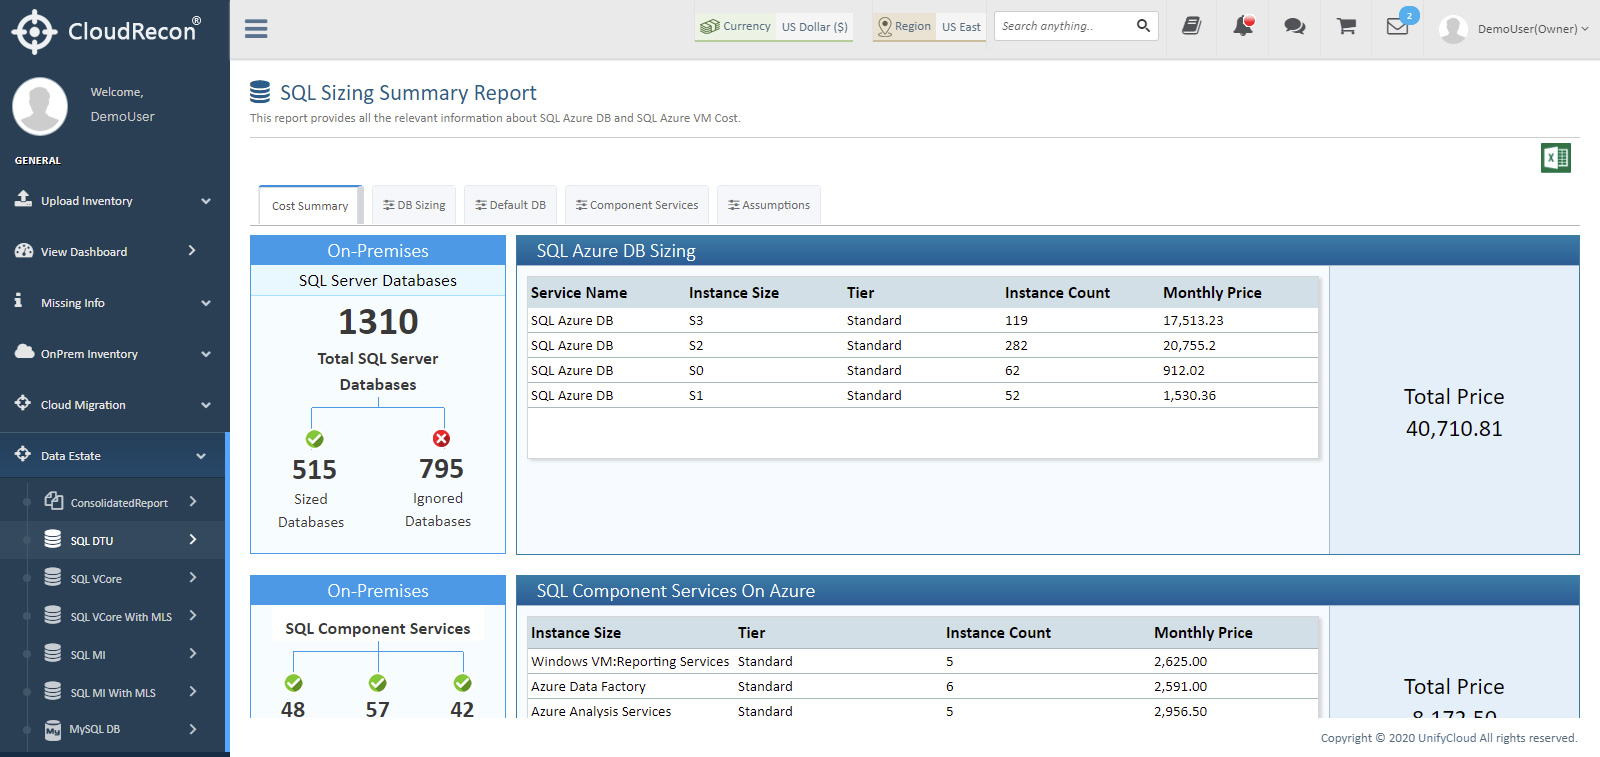Open SQL VCore With MLS item
This screenshot has width=1600, height=757.
[113, 616]
